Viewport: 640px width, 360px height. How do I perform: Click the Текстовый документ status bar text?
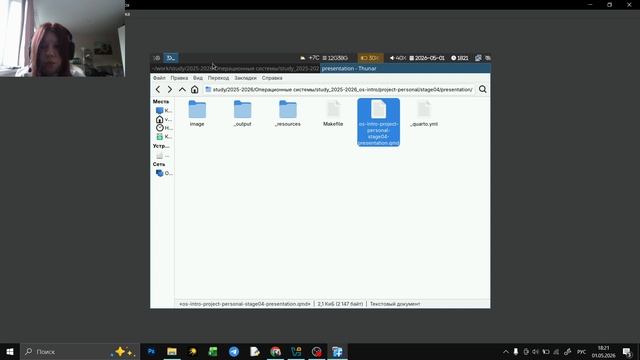click(395, 304)
